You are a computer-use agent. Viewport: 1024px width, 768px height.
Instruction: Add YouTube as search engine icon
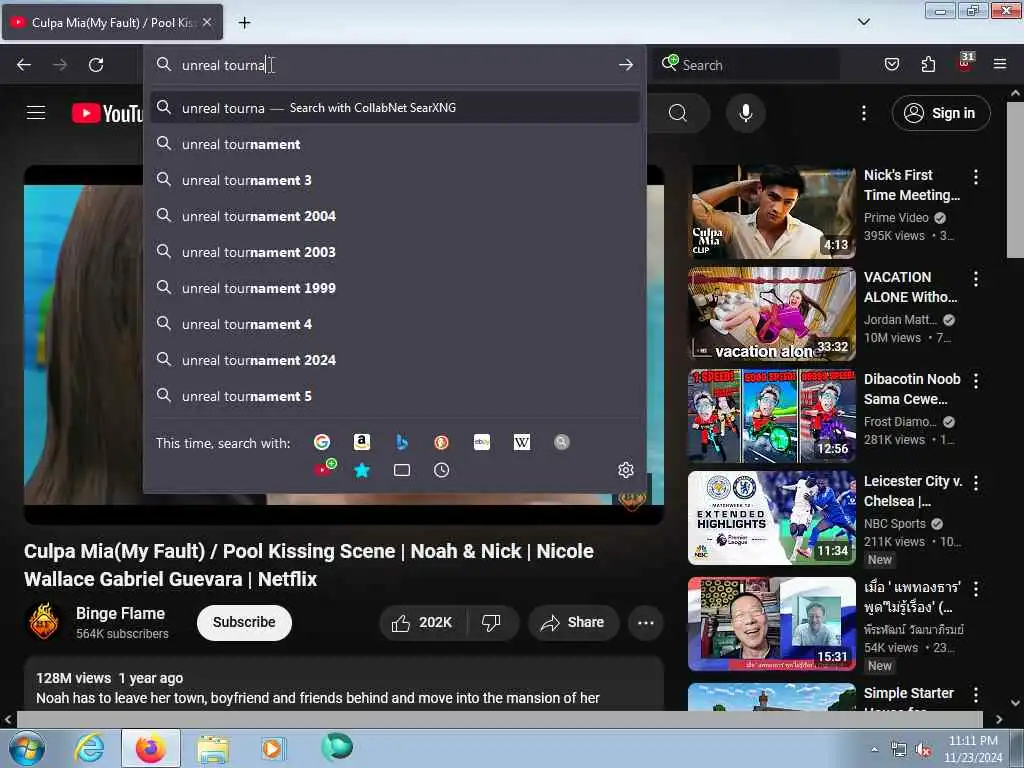[x=325, y=468]
